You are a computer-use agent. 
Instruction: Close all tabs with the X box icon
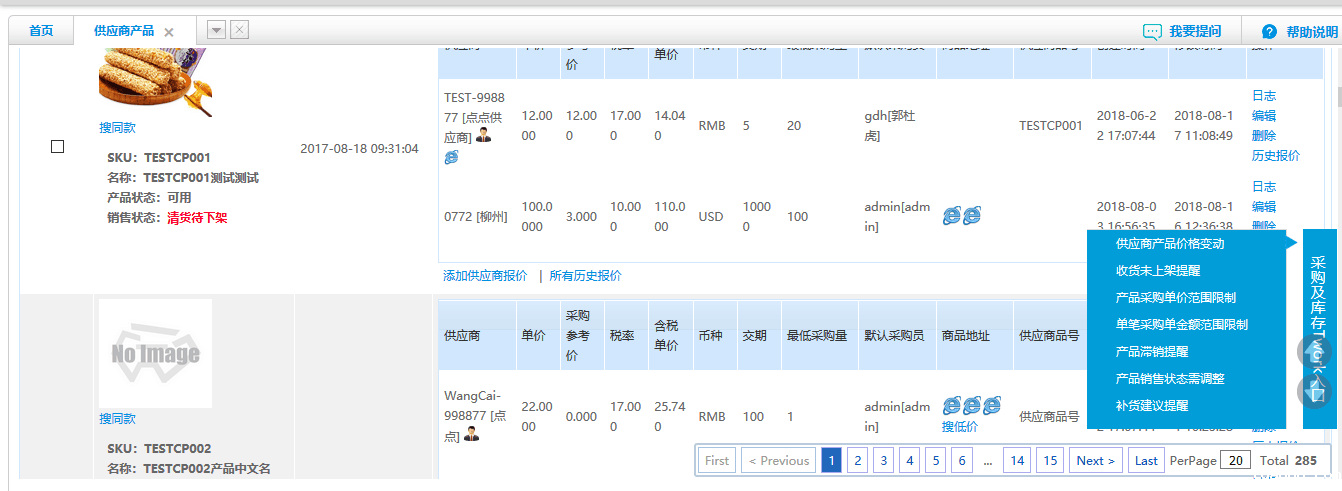[x=240, y=30]
